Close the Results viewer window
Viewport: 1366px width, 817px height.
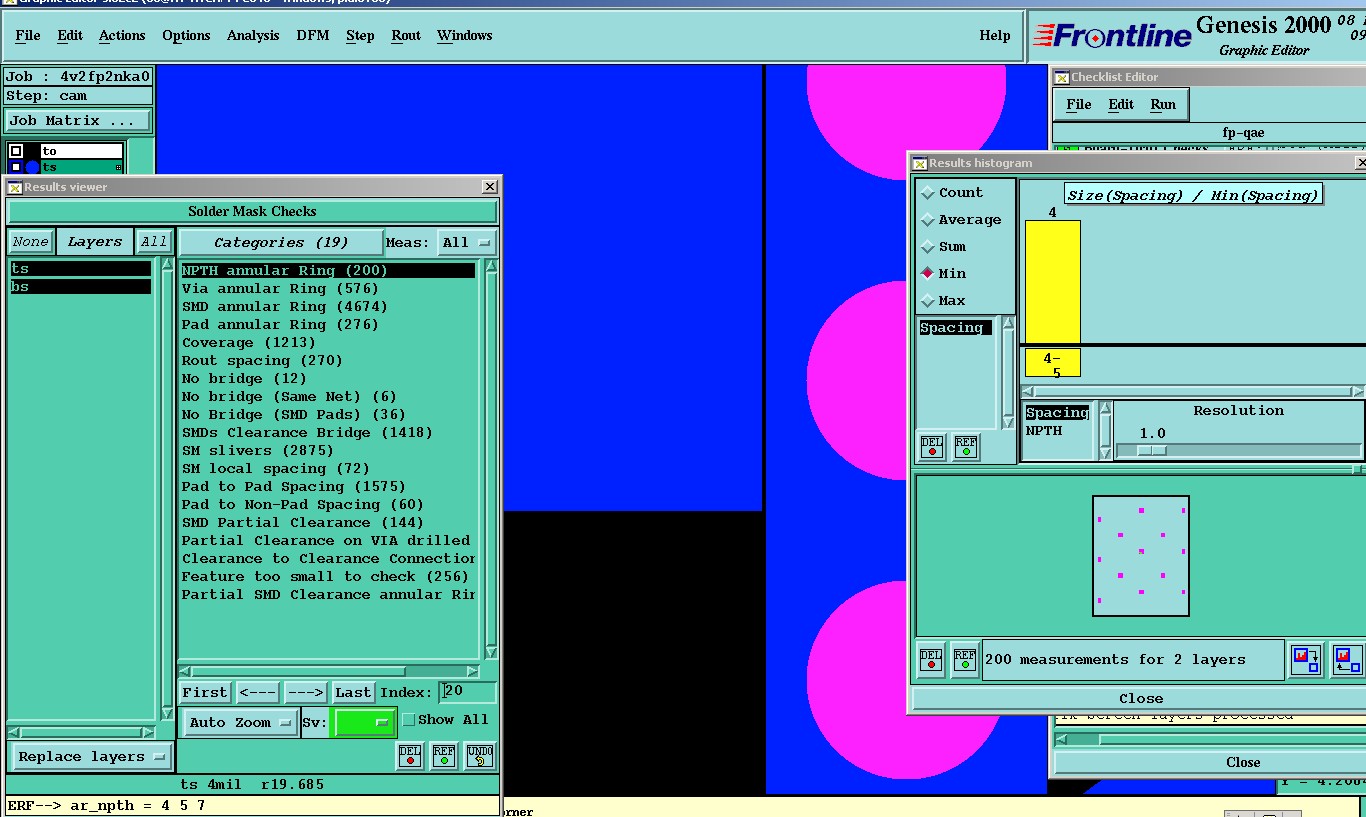click(489, 187)
